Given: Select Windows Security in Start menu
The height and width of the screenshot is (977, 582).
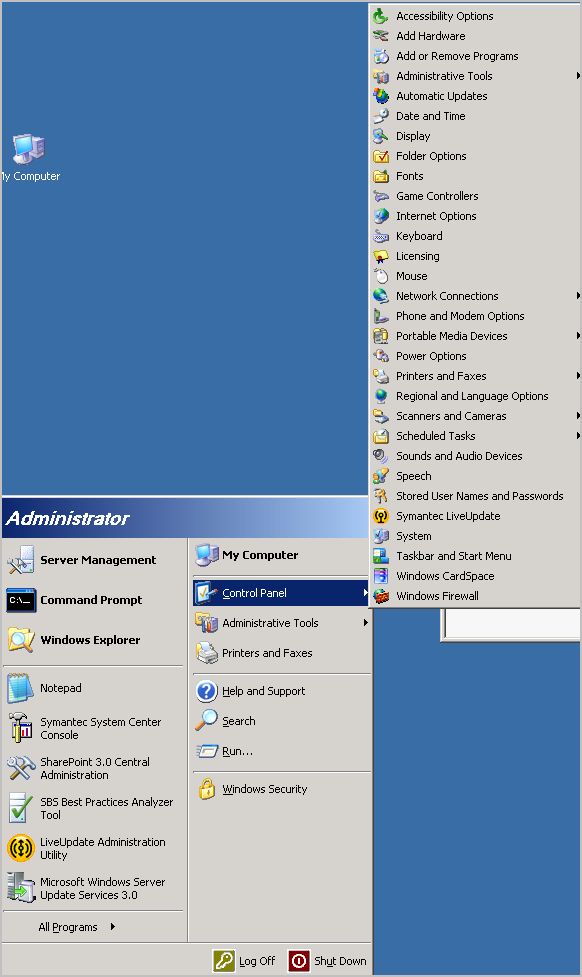Looking at the screenshot, I should click(x=281, y=789).
